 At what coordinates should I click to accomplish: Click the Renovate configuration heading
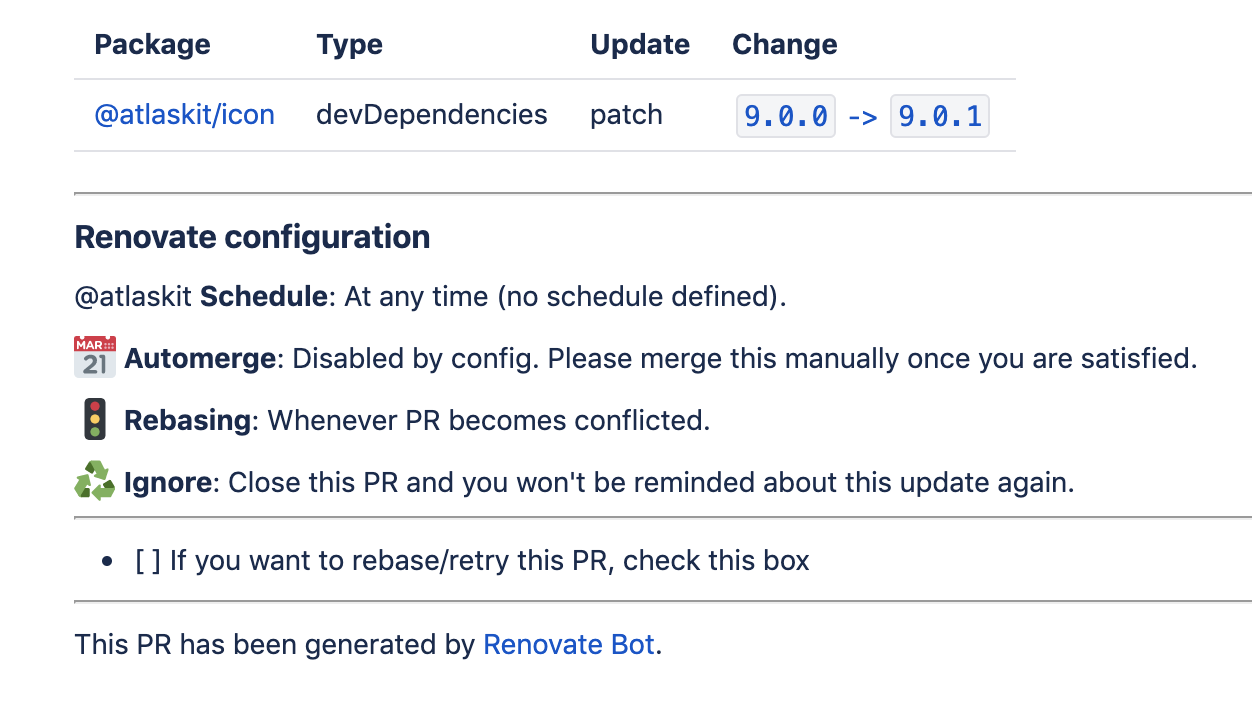pos(252,237)
